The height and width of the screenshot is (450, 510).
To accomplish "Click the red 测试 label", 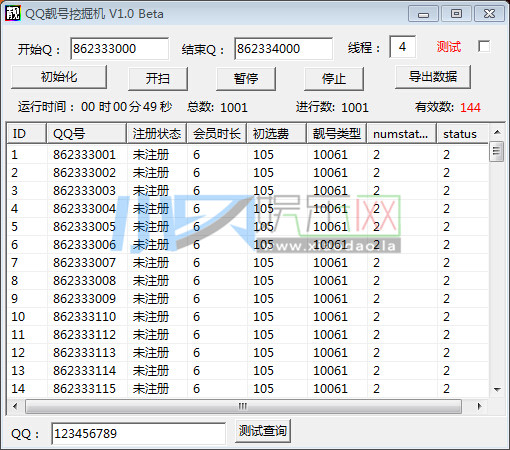I will [x=449, y=47].
